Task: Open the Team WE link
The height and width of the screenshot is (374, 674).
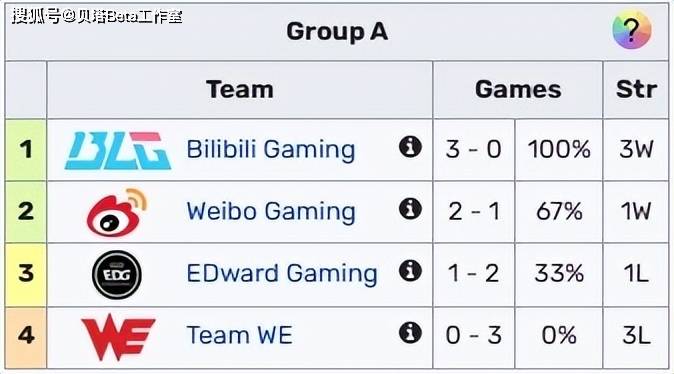Action: click(239, 335)
